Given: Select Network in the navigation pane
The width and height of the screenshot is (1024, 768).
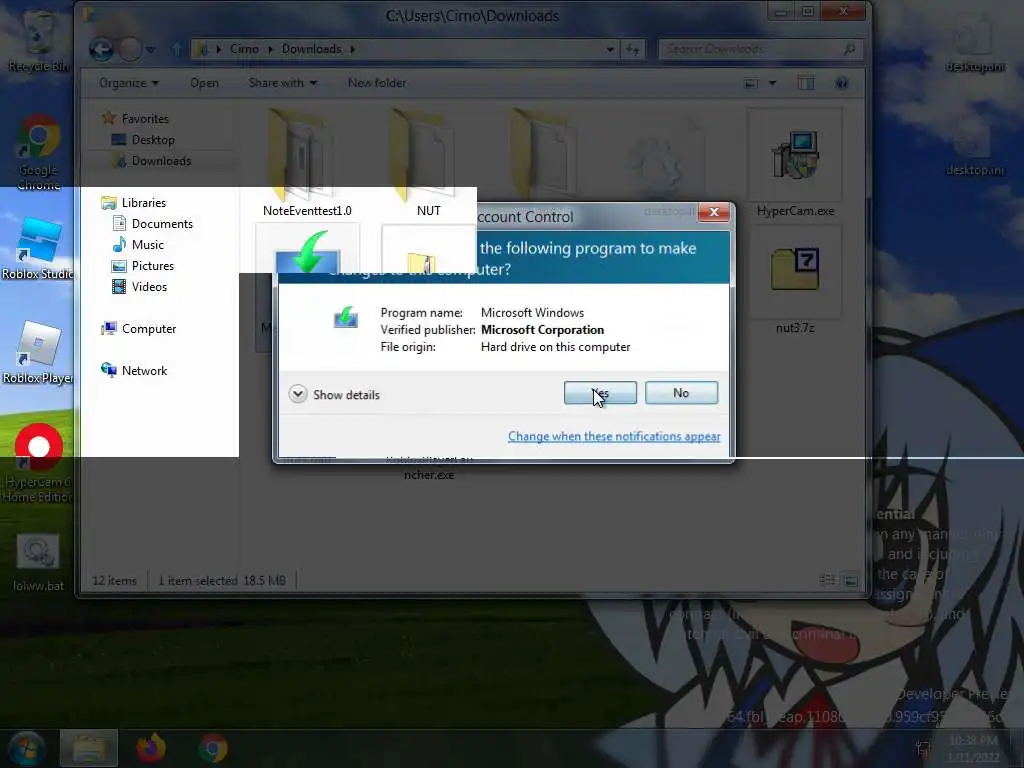Looking at the screenshot, I should coord(135,370).
